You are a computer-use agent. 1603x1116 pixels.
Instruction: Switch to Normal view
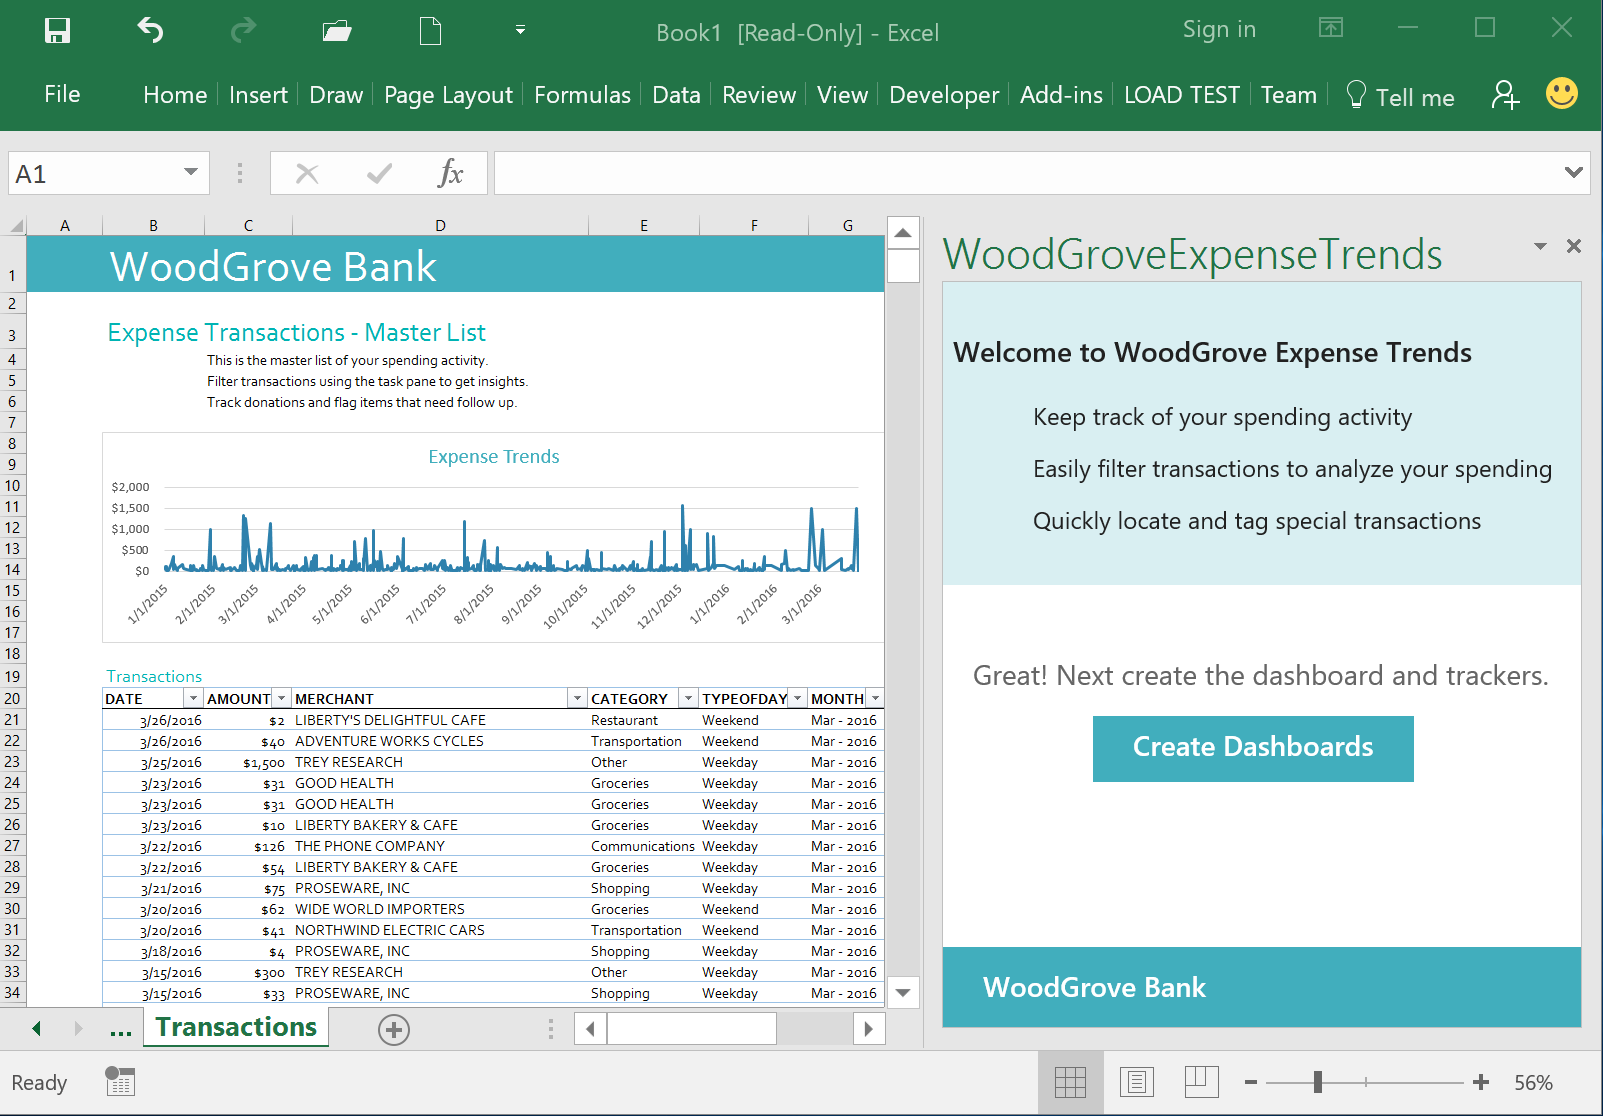click(1070, 1082)
